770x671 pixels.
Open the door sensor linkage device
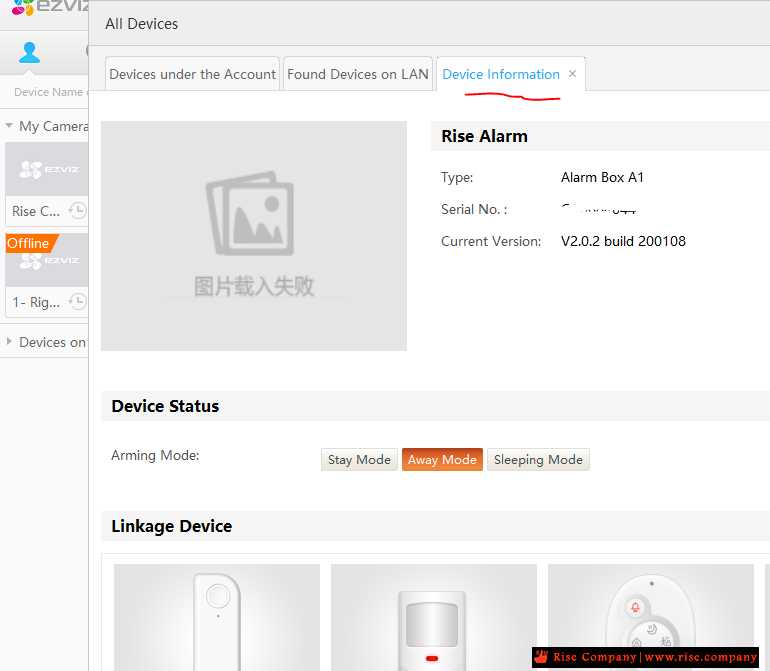tap(217, 617)
